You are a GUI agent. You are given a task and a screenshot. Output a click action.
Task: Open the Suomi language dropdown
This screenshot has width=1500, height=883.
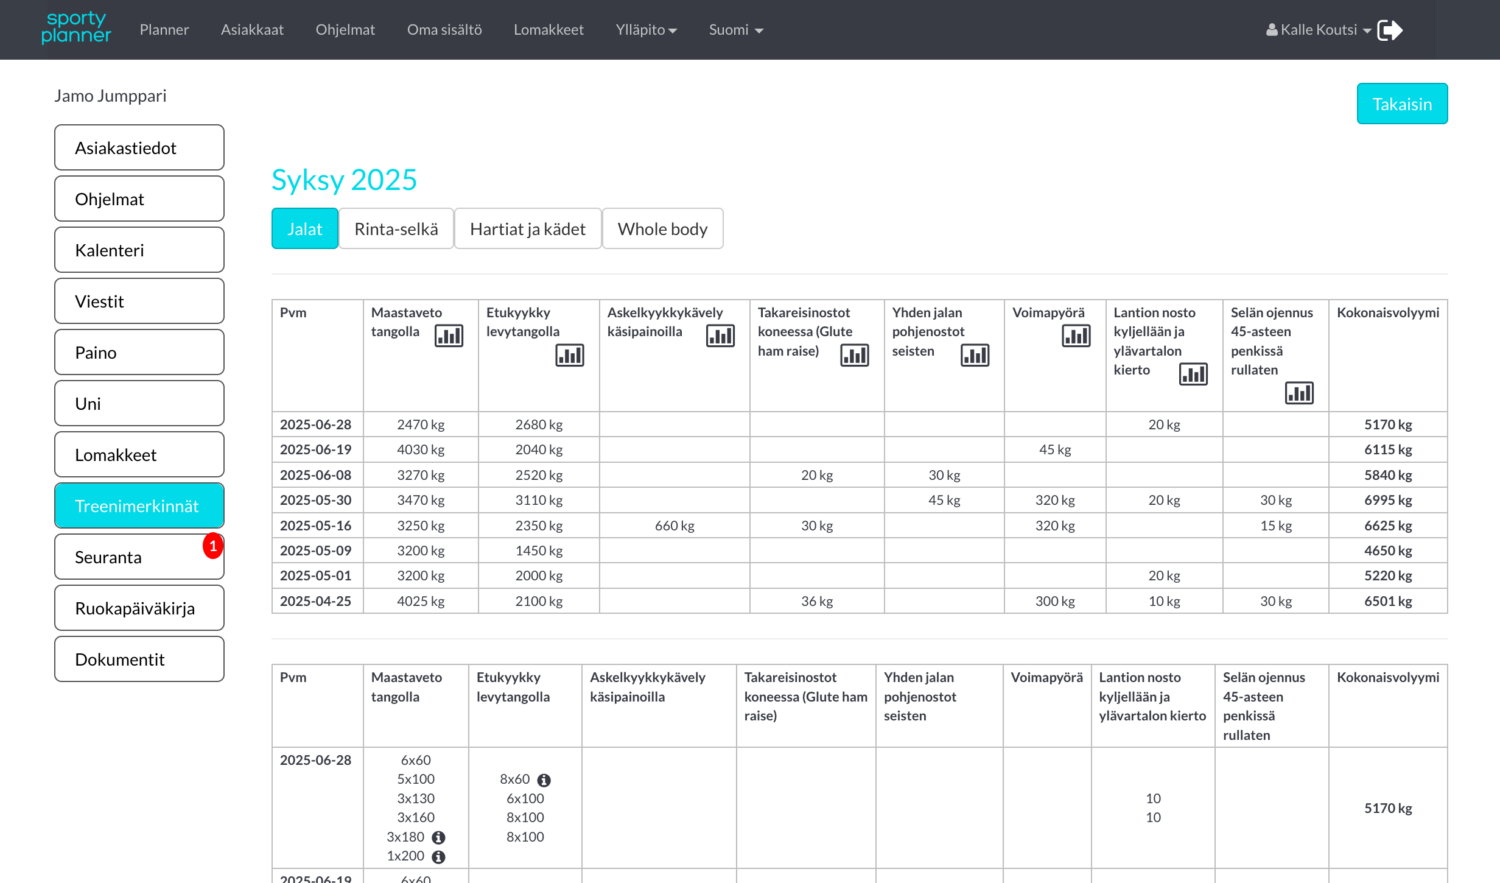click(735, 30)
